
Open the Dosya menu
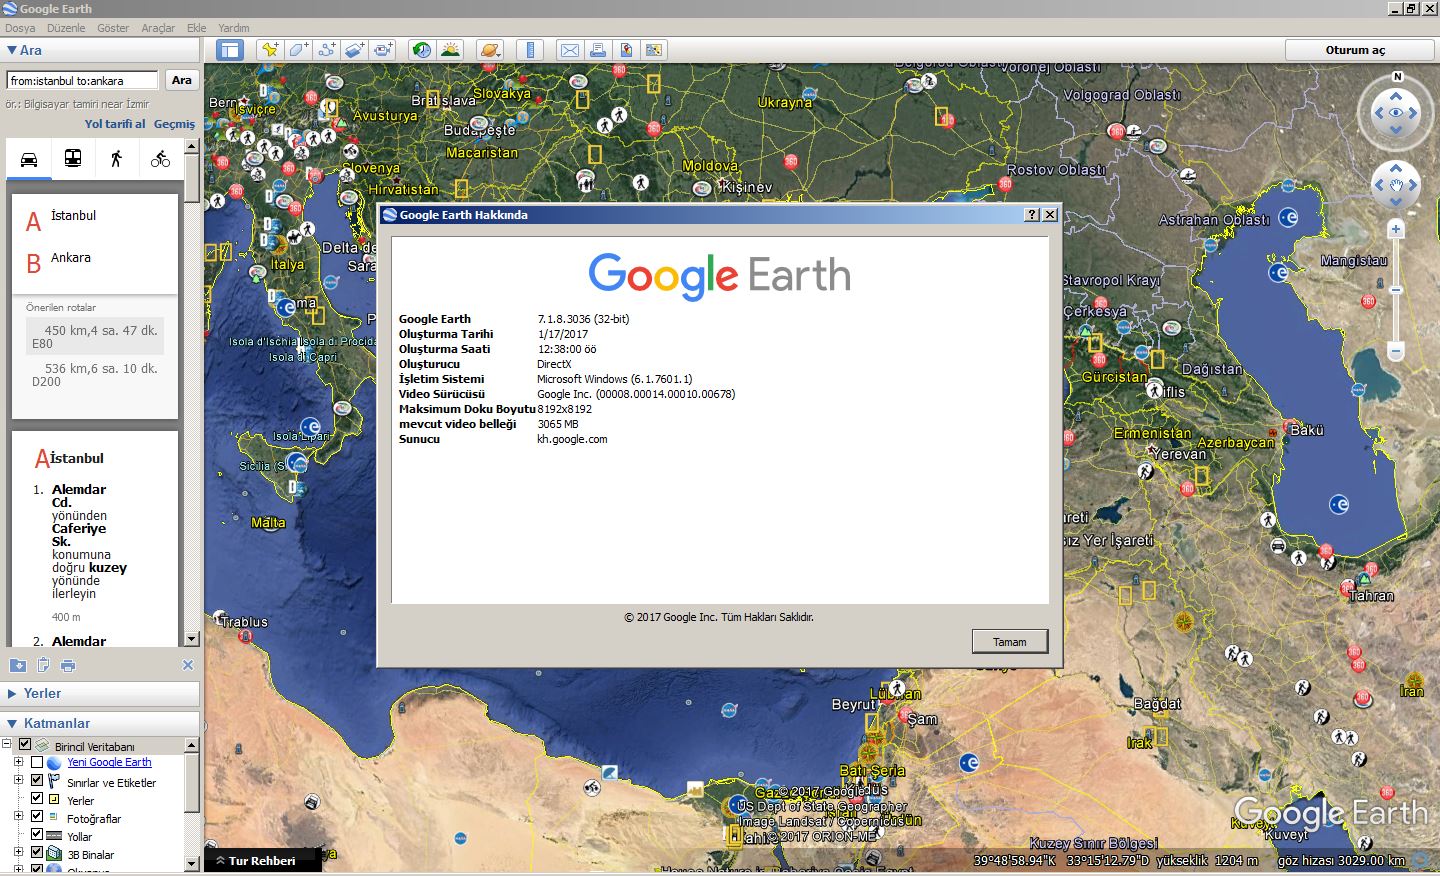tap(20, 28)
